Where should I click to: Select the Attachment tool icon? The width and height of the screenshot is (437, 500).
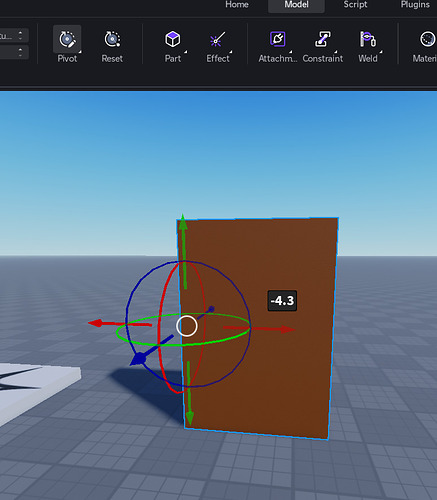[x=277, y=39]
